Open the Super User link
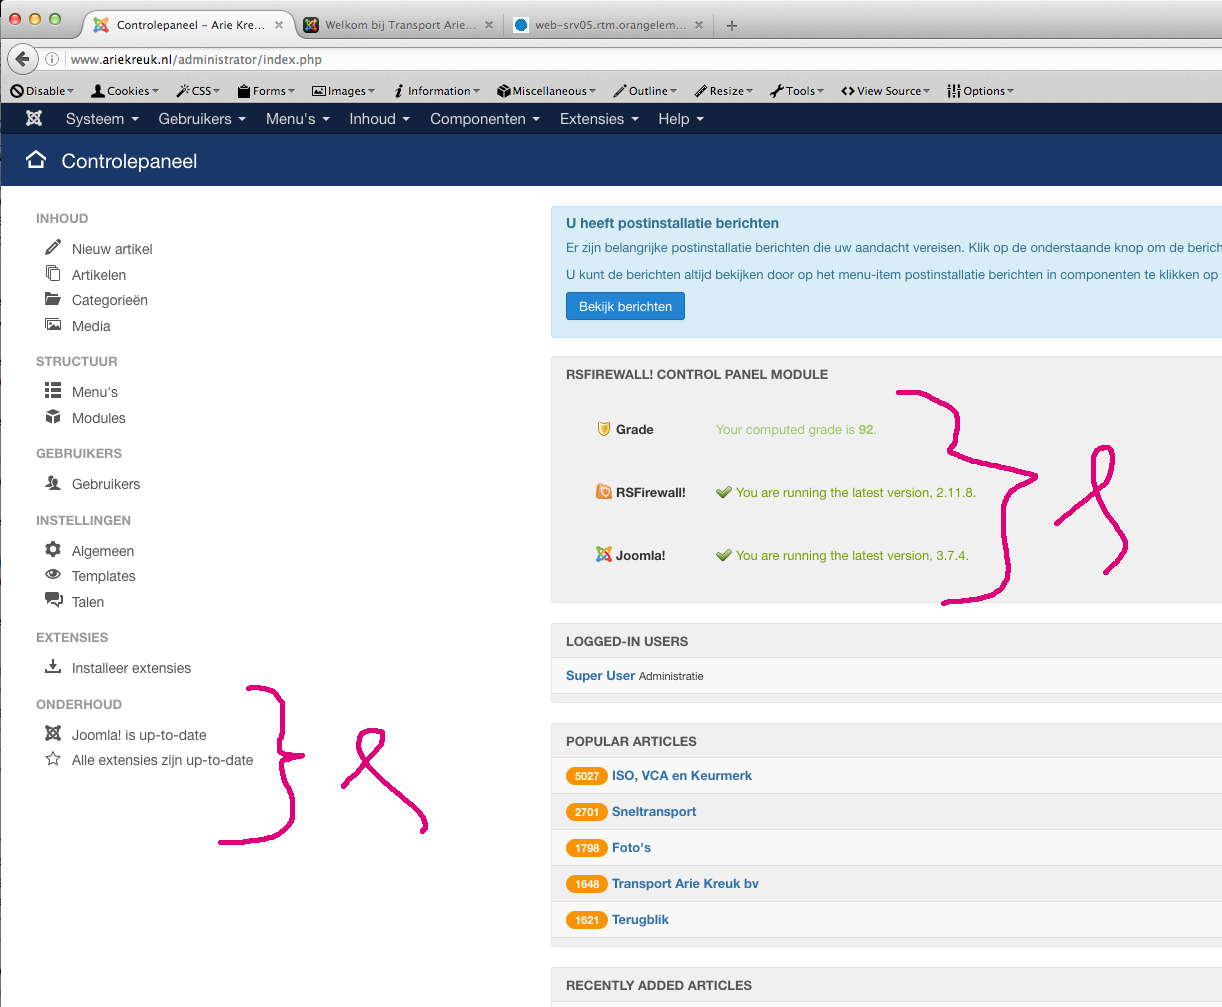This screenshot has width=1222, height=1007. tap(600, 676)
